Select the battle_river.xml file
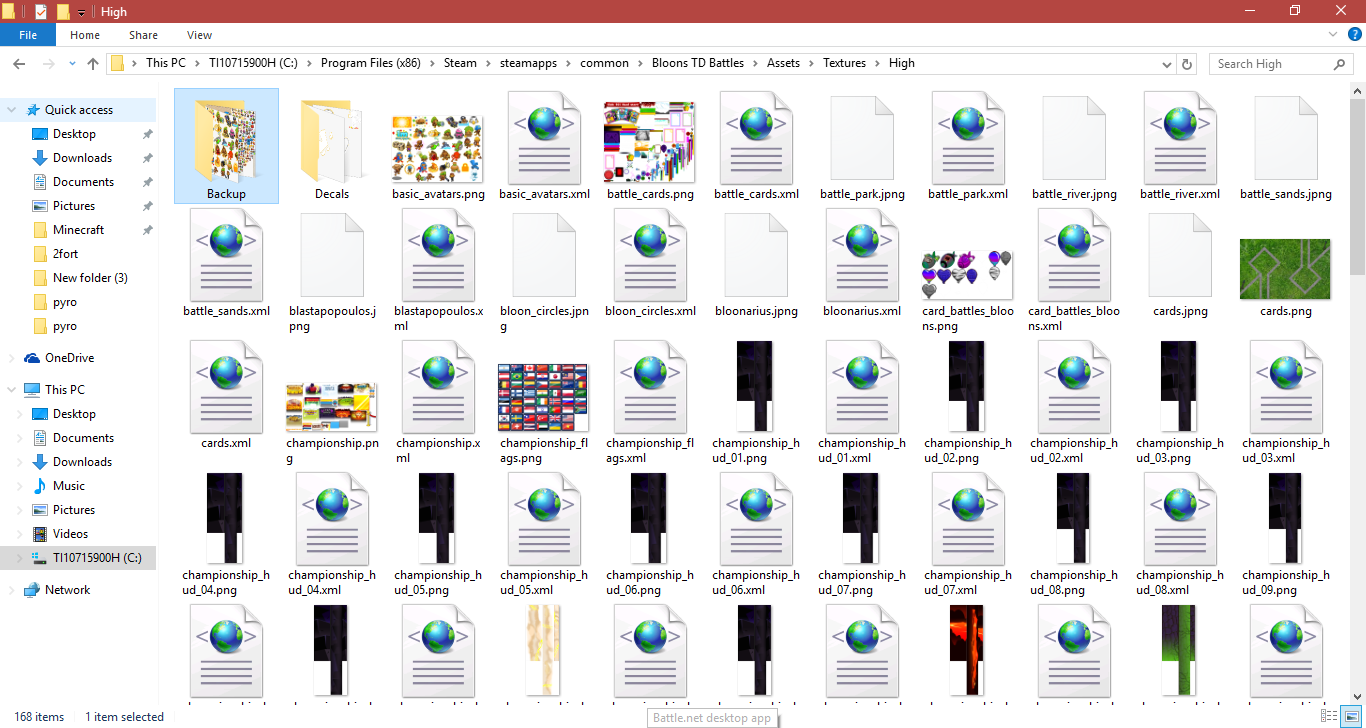The image size is (1366, 728). pos(1180,146)
